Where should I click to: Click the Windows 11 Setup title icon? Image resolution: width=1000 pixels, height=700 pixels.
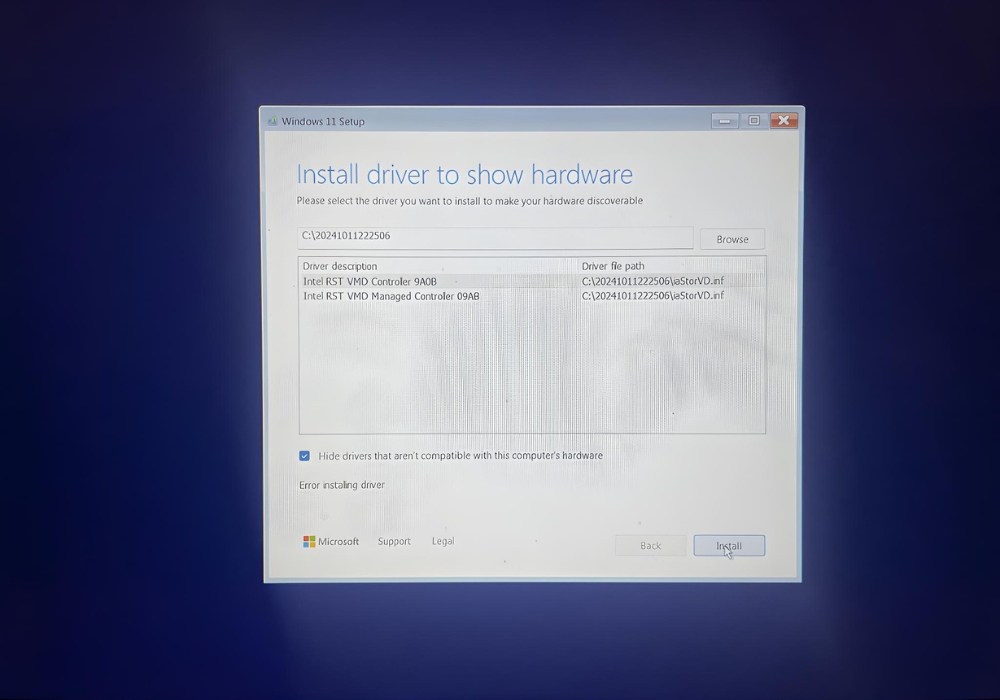pyautogui.click(x=273, y=120)
